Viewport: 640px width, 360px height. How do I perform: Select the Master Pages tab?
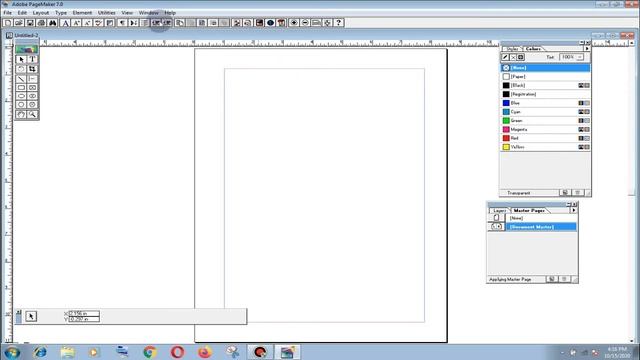529,210
